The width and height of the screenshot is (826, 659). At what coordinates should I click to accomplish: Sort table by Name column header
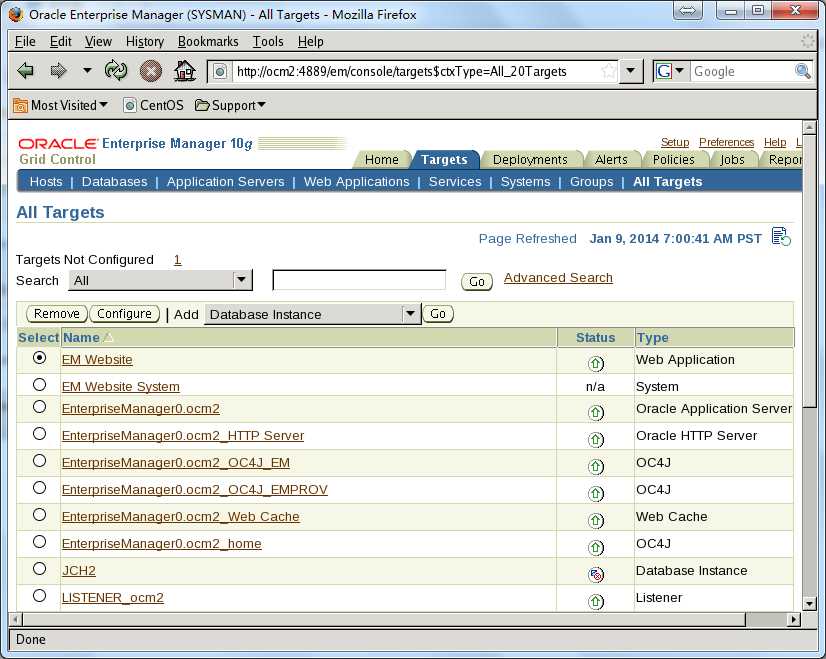(x=81, y=338)
